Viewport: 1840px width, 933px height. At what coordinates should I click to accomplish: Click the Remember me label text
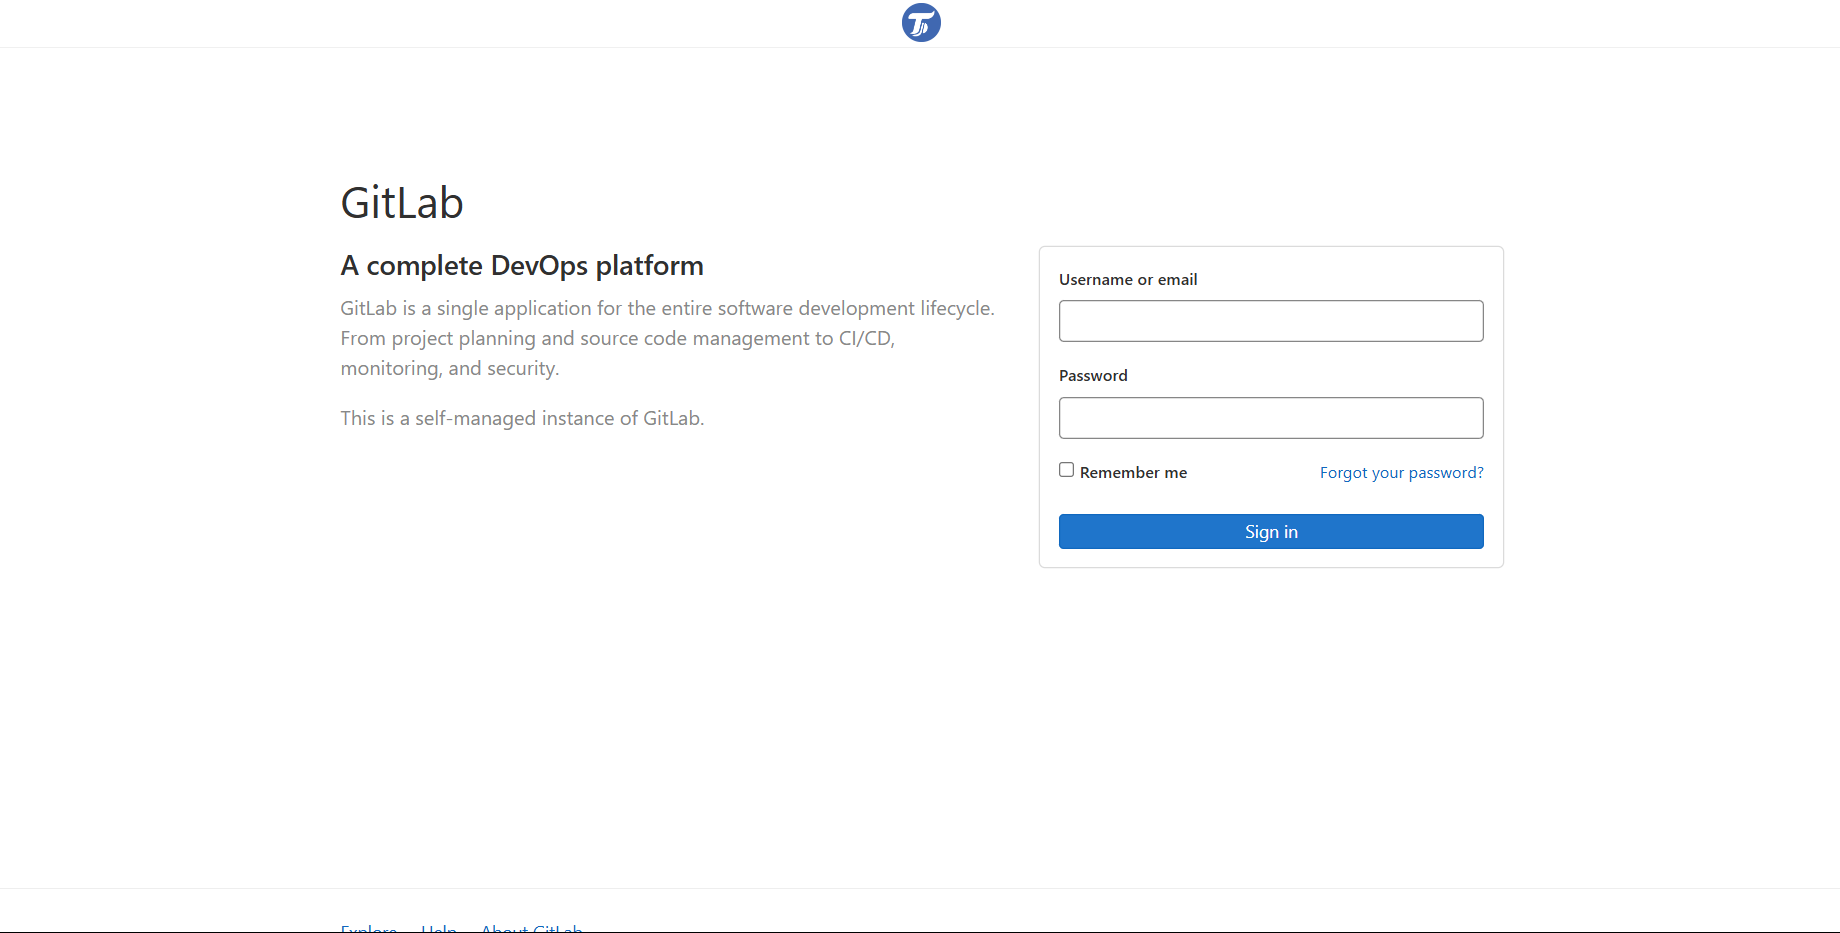pyautogui.click(x=1133, y=472)
